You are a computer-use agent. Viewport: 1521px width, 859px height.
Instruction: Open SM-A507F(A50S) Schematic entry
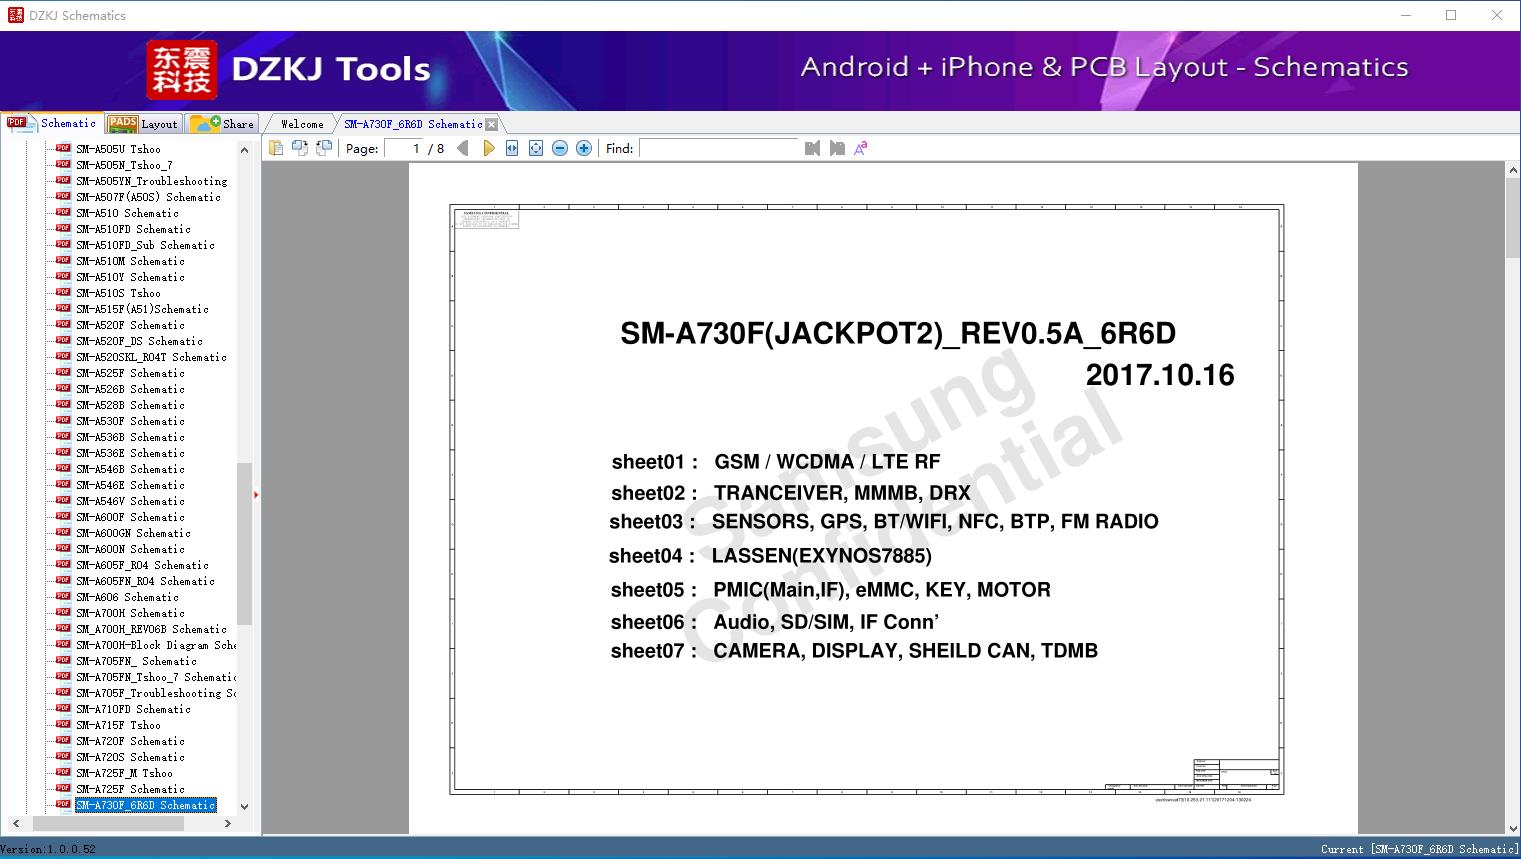tap(149, 197)
